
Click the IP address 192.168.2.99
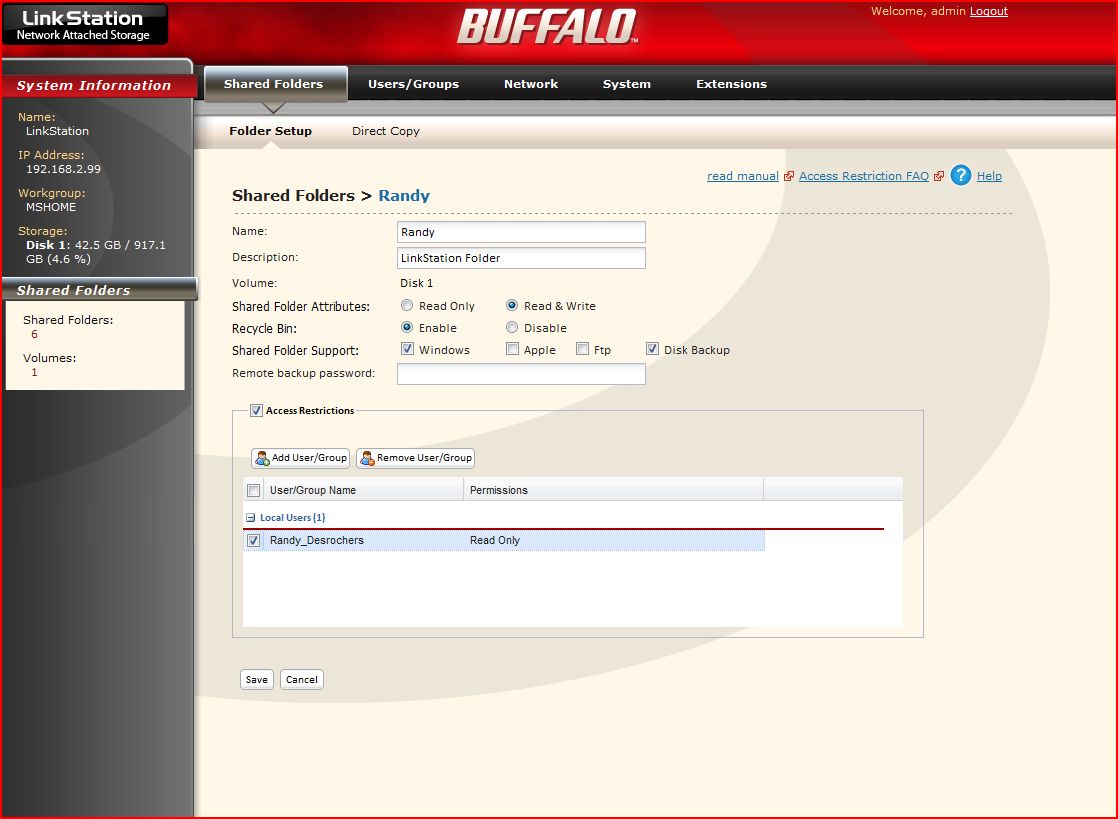63,169
